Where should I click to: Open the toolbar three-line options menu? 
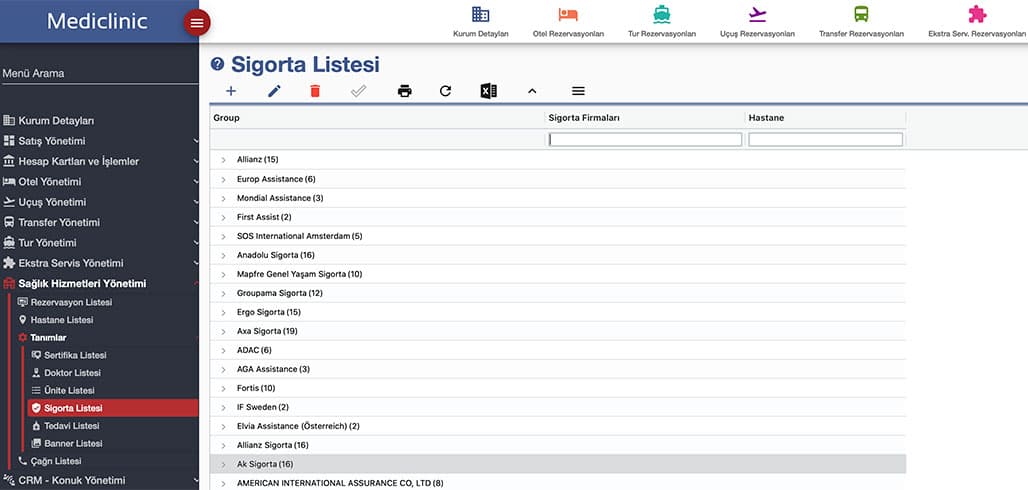coord(578,91)
